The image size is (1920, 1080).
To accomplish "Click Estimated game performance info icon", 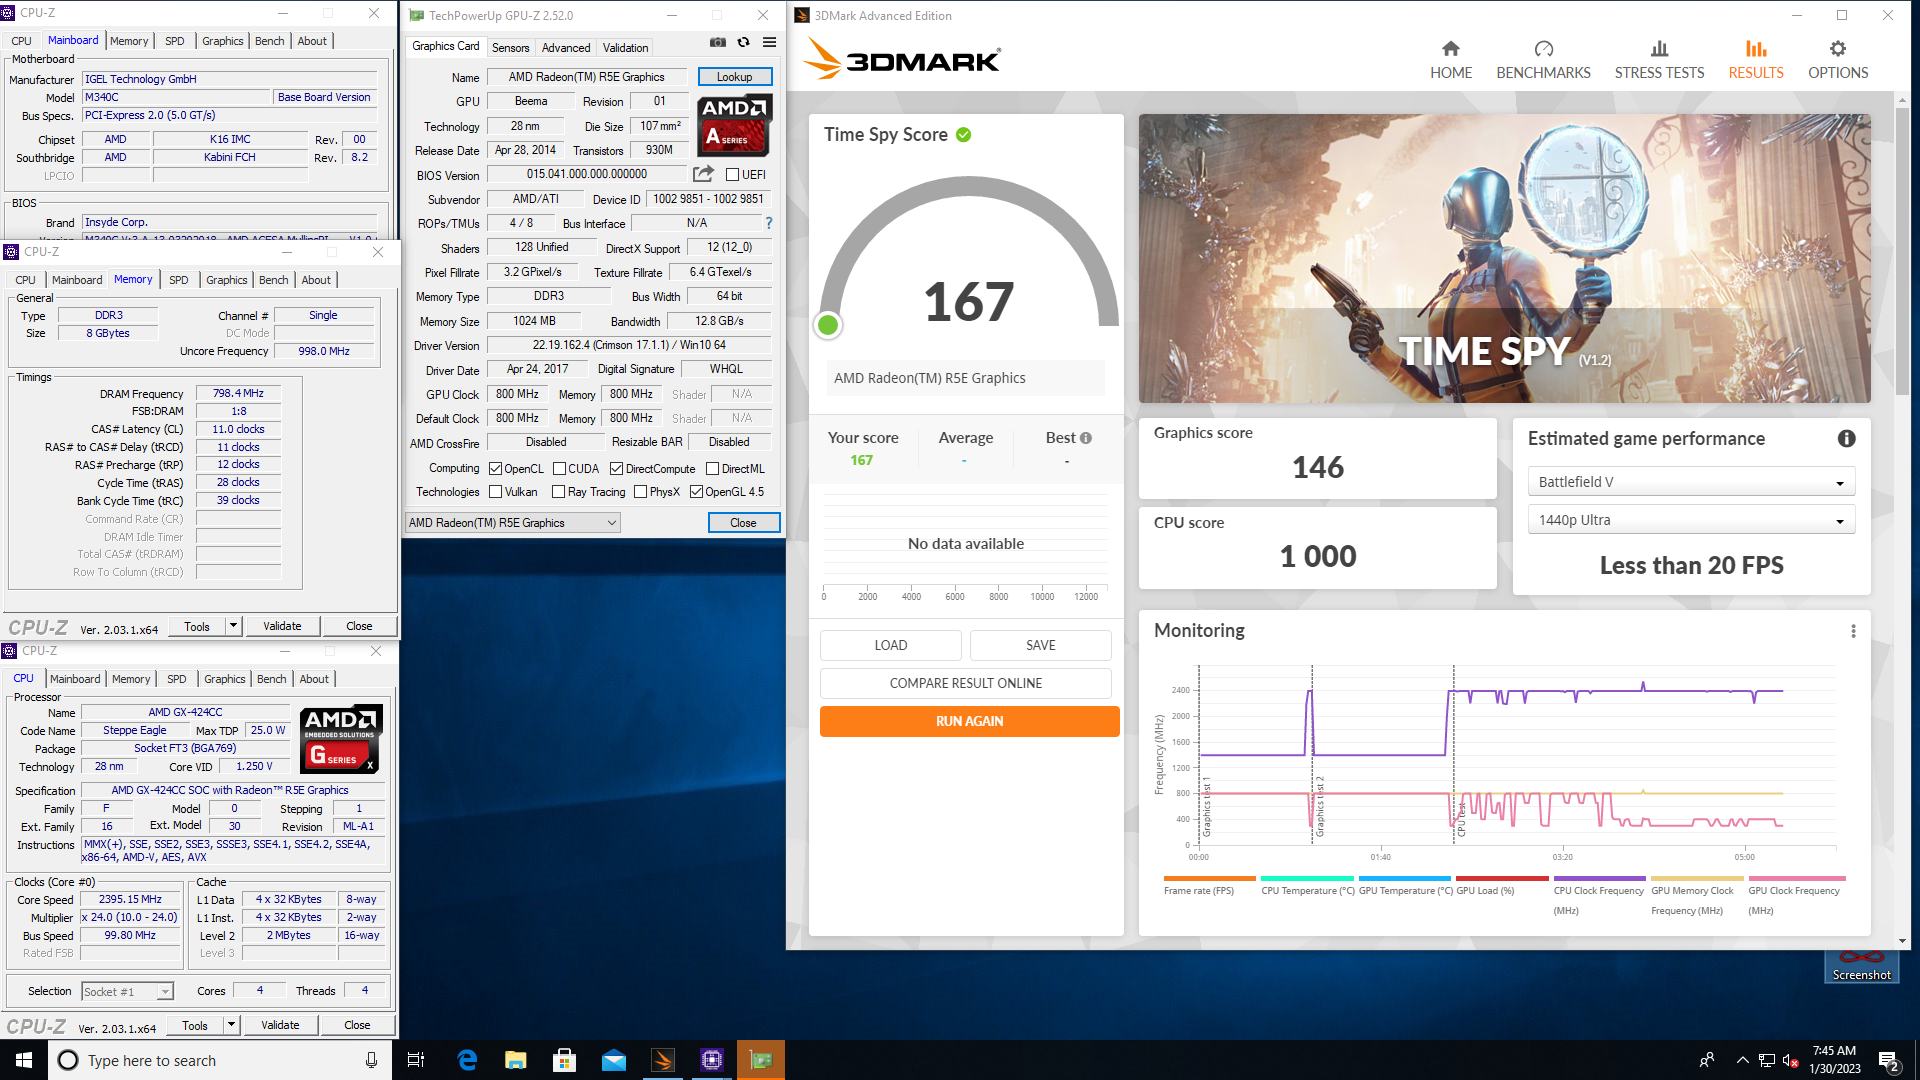I will coord(1846,438).
